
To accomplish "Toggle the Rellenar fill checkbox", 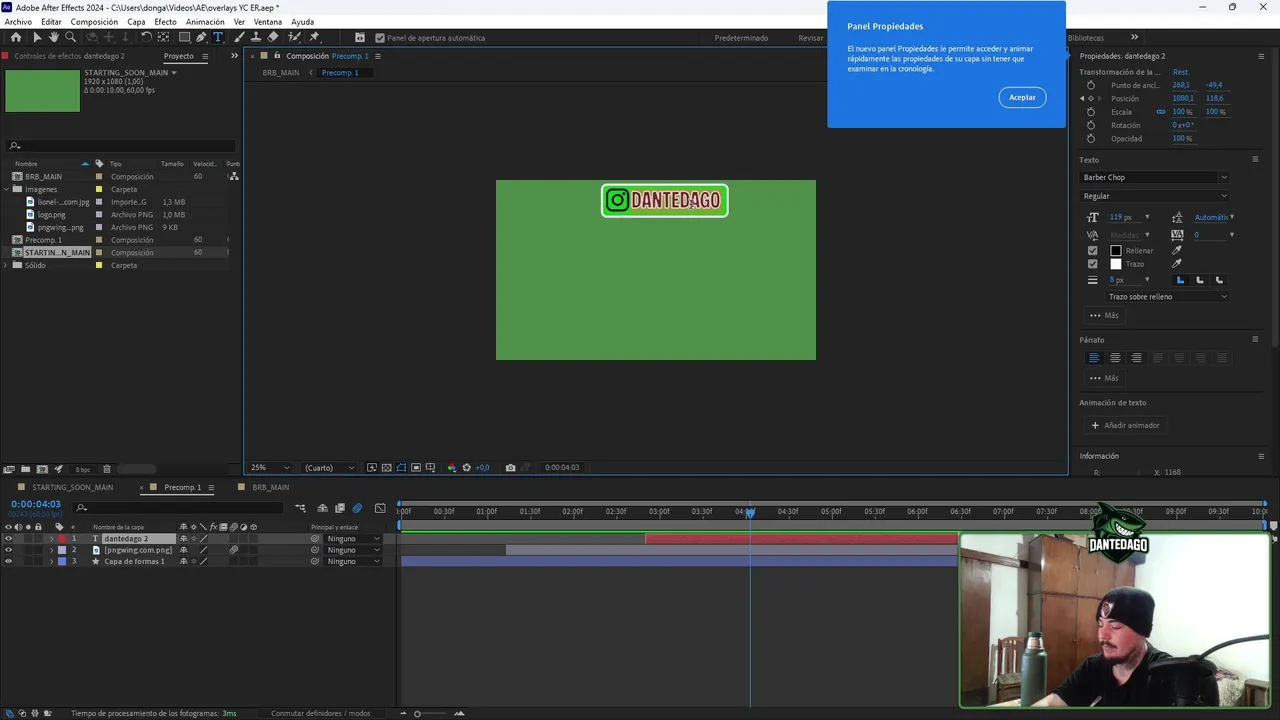I will pos(1092,250).
